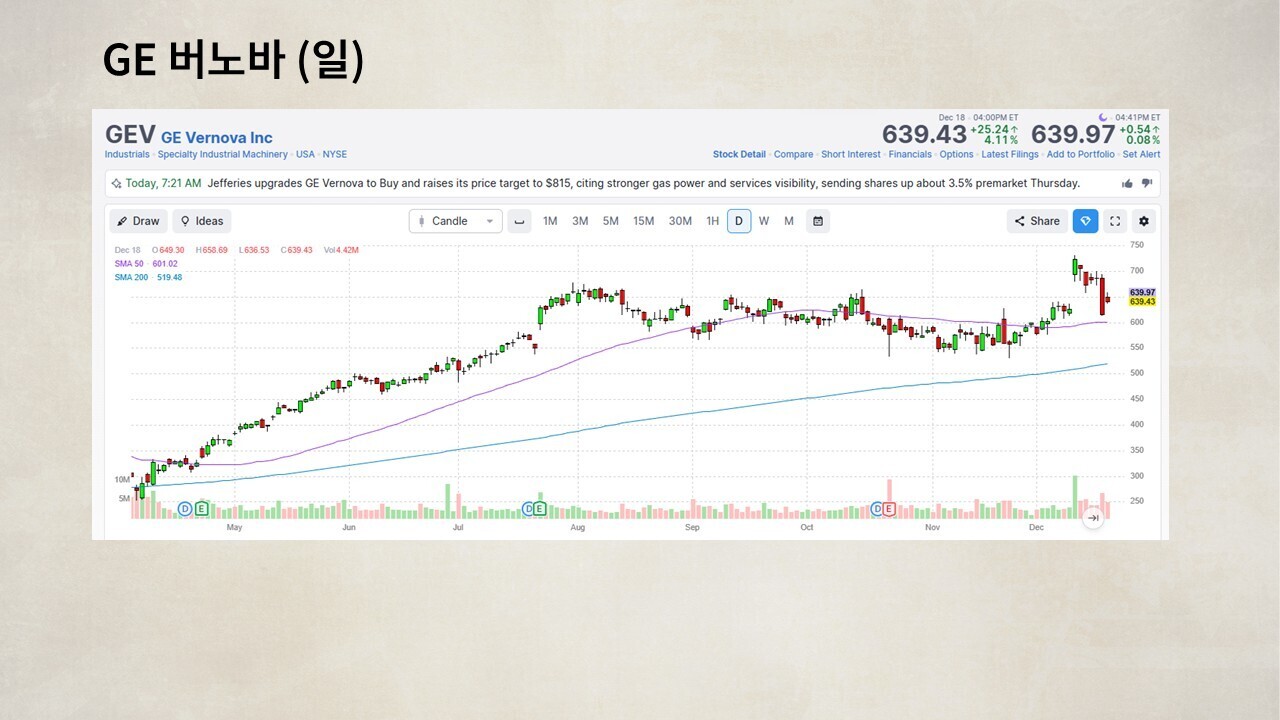Click the red earnings E marker in October
This screenshot has width=1280, height=720.
pyautogui.click(x=888, y=509)
